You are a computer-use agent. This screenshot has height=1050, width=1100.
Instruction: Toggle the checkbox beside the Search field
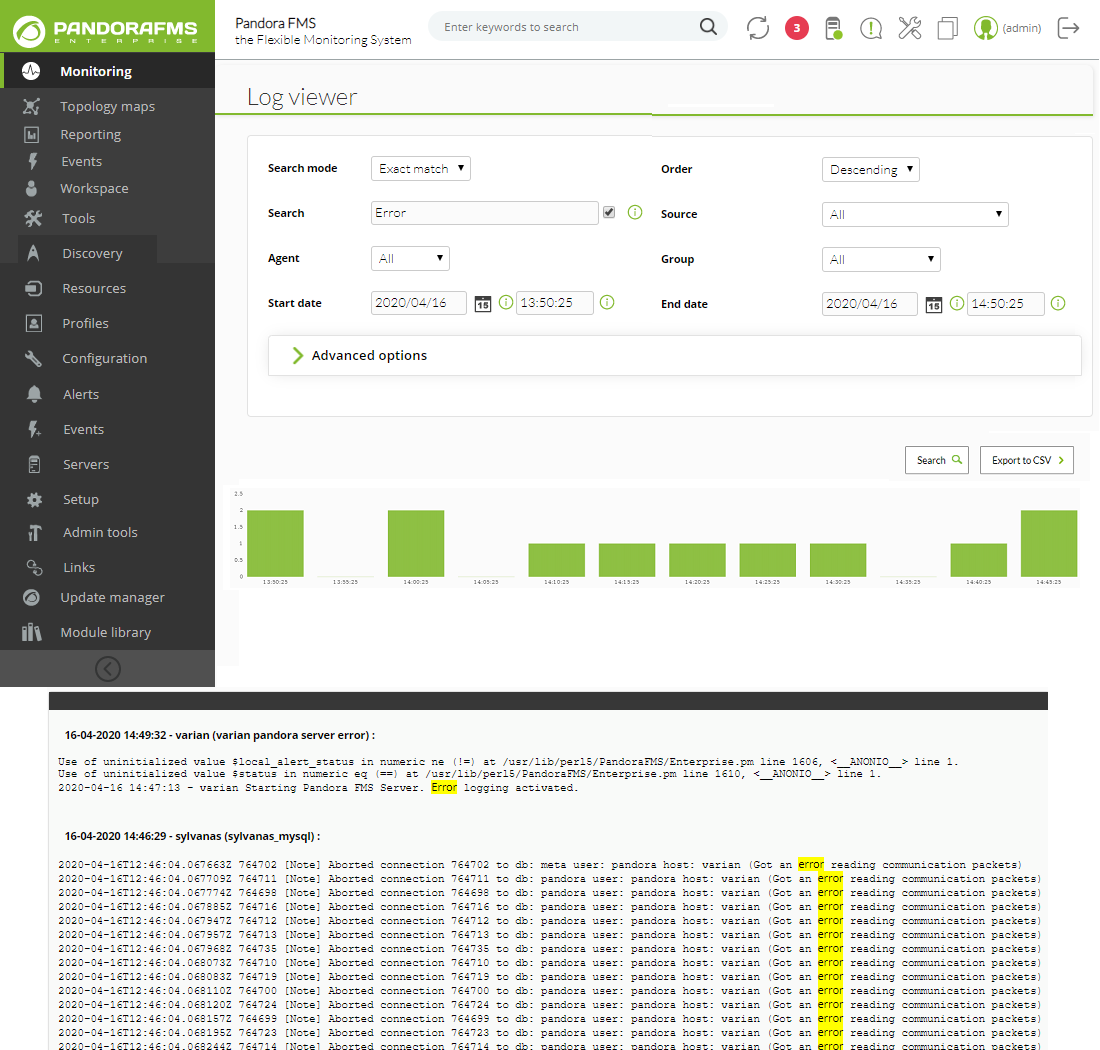(609, 212)
